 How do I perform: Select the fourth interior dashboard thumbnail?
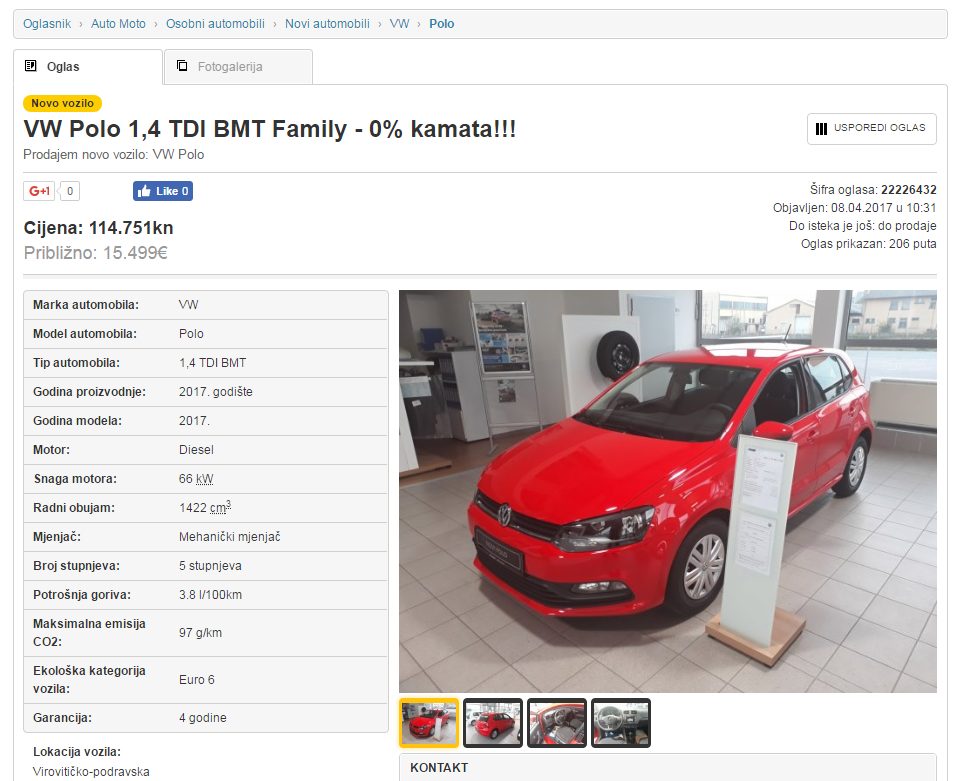tap(621, 722)
